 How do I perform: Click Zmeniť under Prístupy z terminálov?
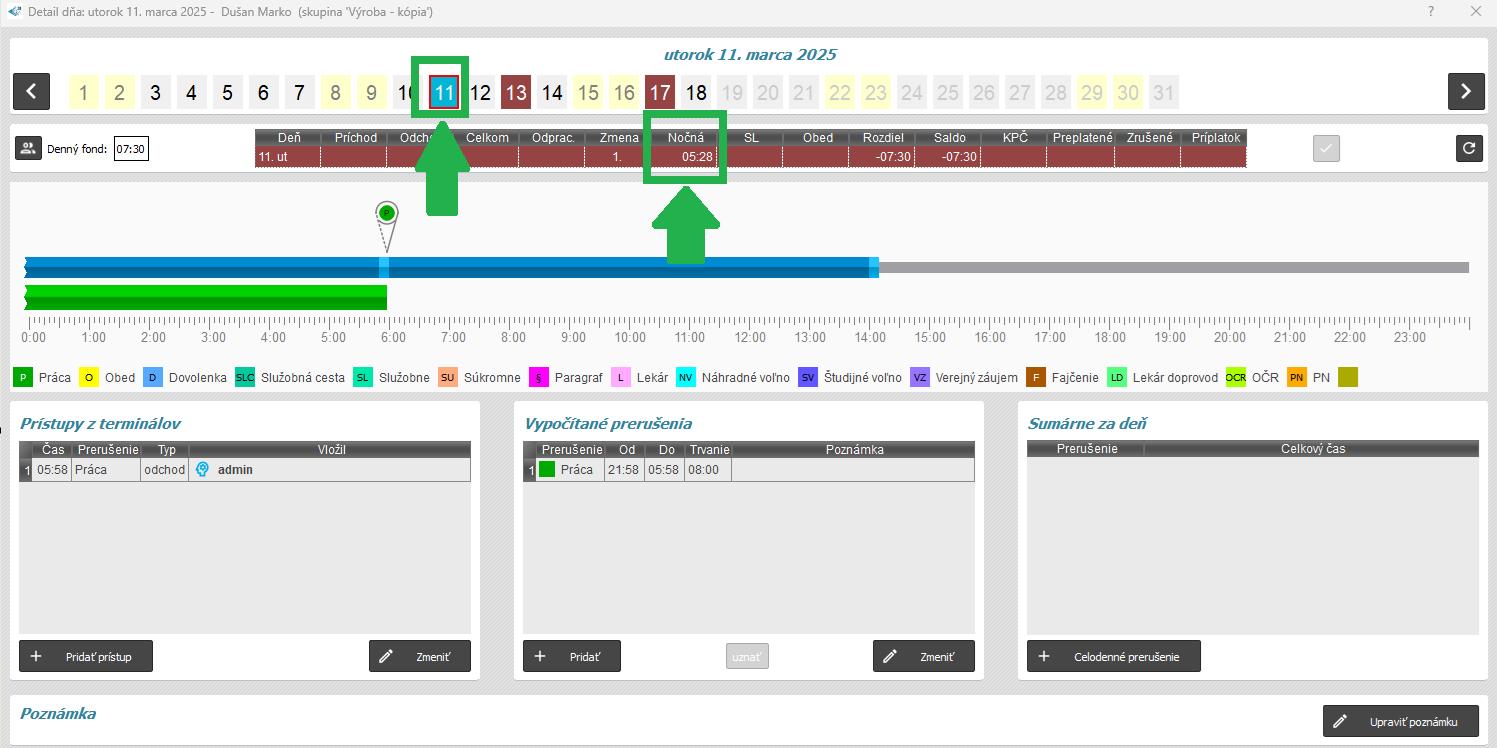419,657
